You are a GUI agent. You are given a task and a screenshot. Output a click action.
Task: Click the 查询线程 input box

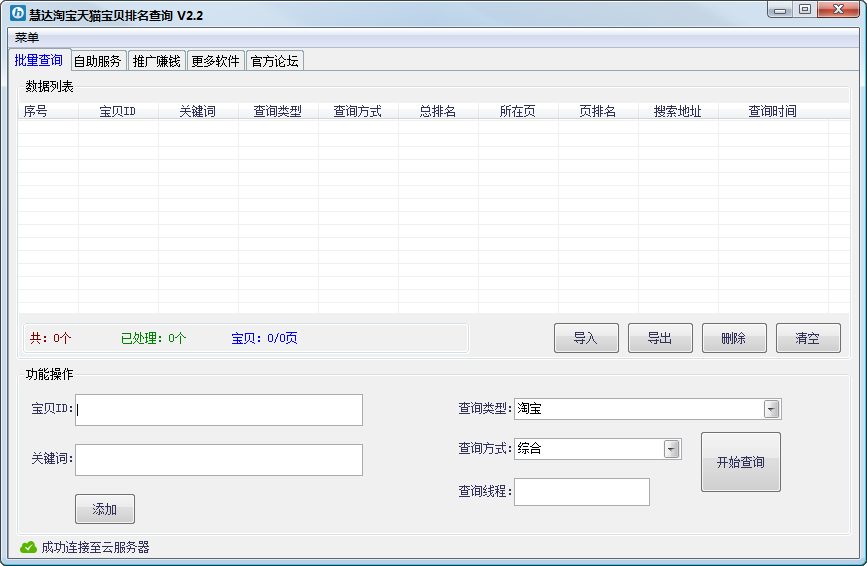click(581, 492)
